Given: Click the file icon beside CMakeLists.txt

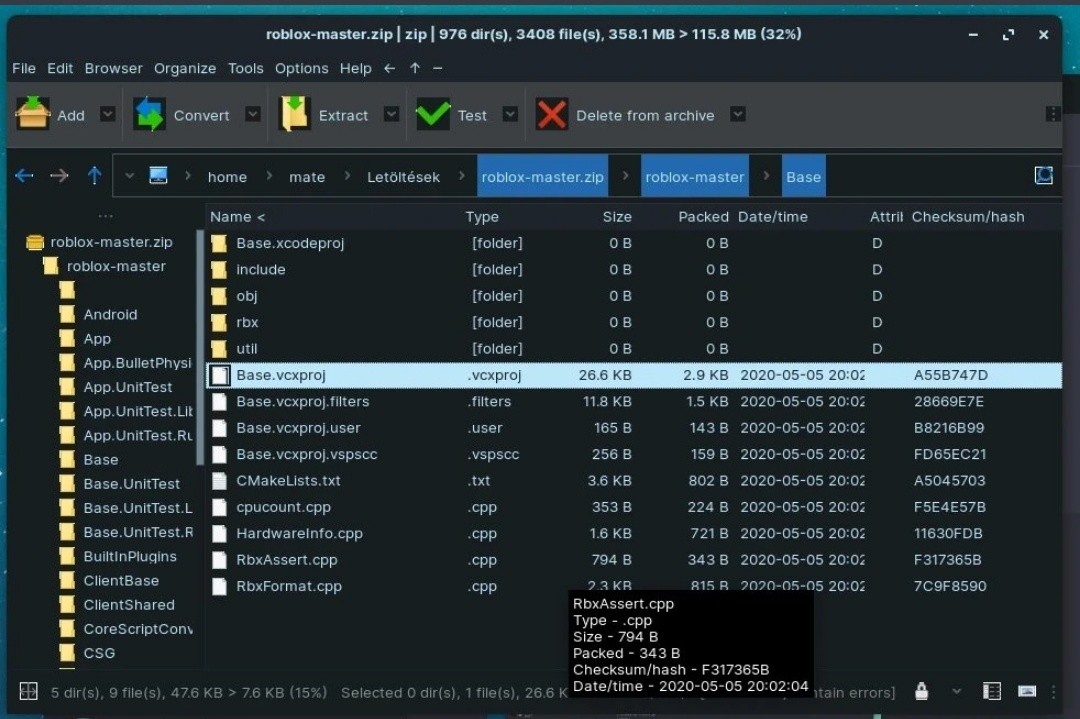Looking at the screenshot, I should tap(219, 481).
